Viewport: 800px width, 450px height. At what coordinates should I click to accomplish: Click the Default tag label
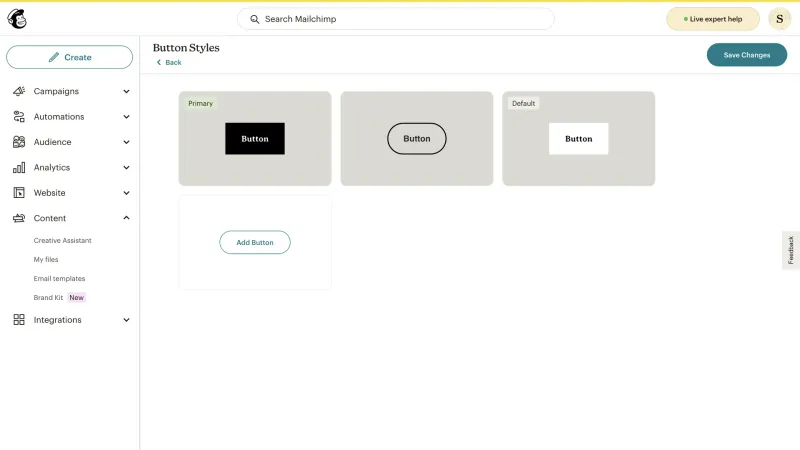tap(523, 104)
